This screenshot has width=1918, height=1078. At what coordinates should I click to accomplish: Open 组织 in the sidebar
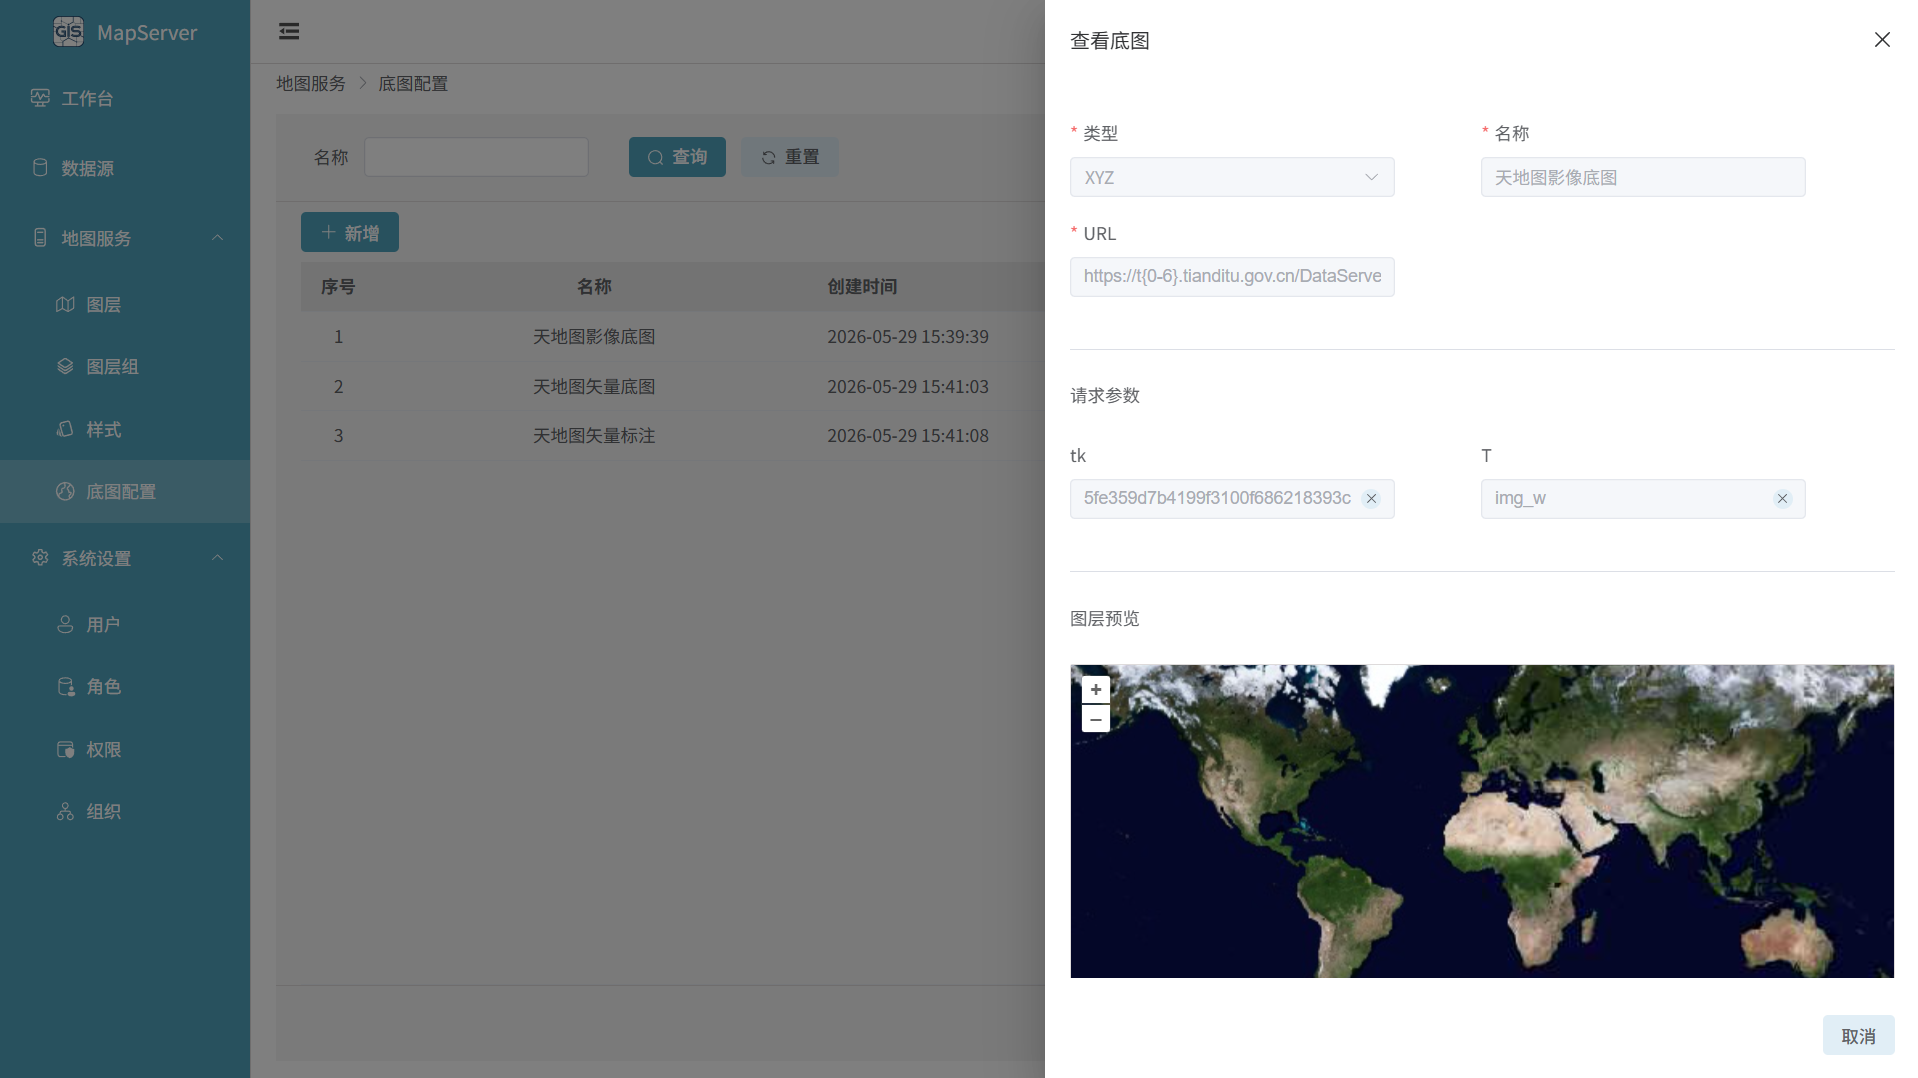coord(125,811)
